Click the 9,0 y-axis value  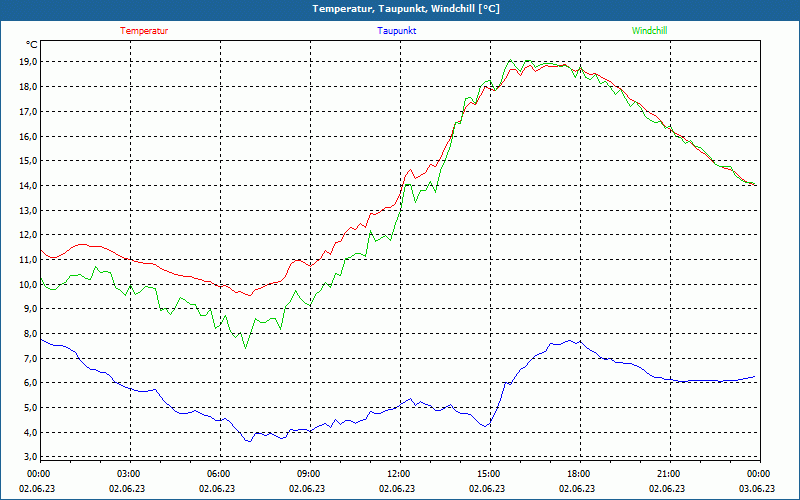click(x=31, y=309)
